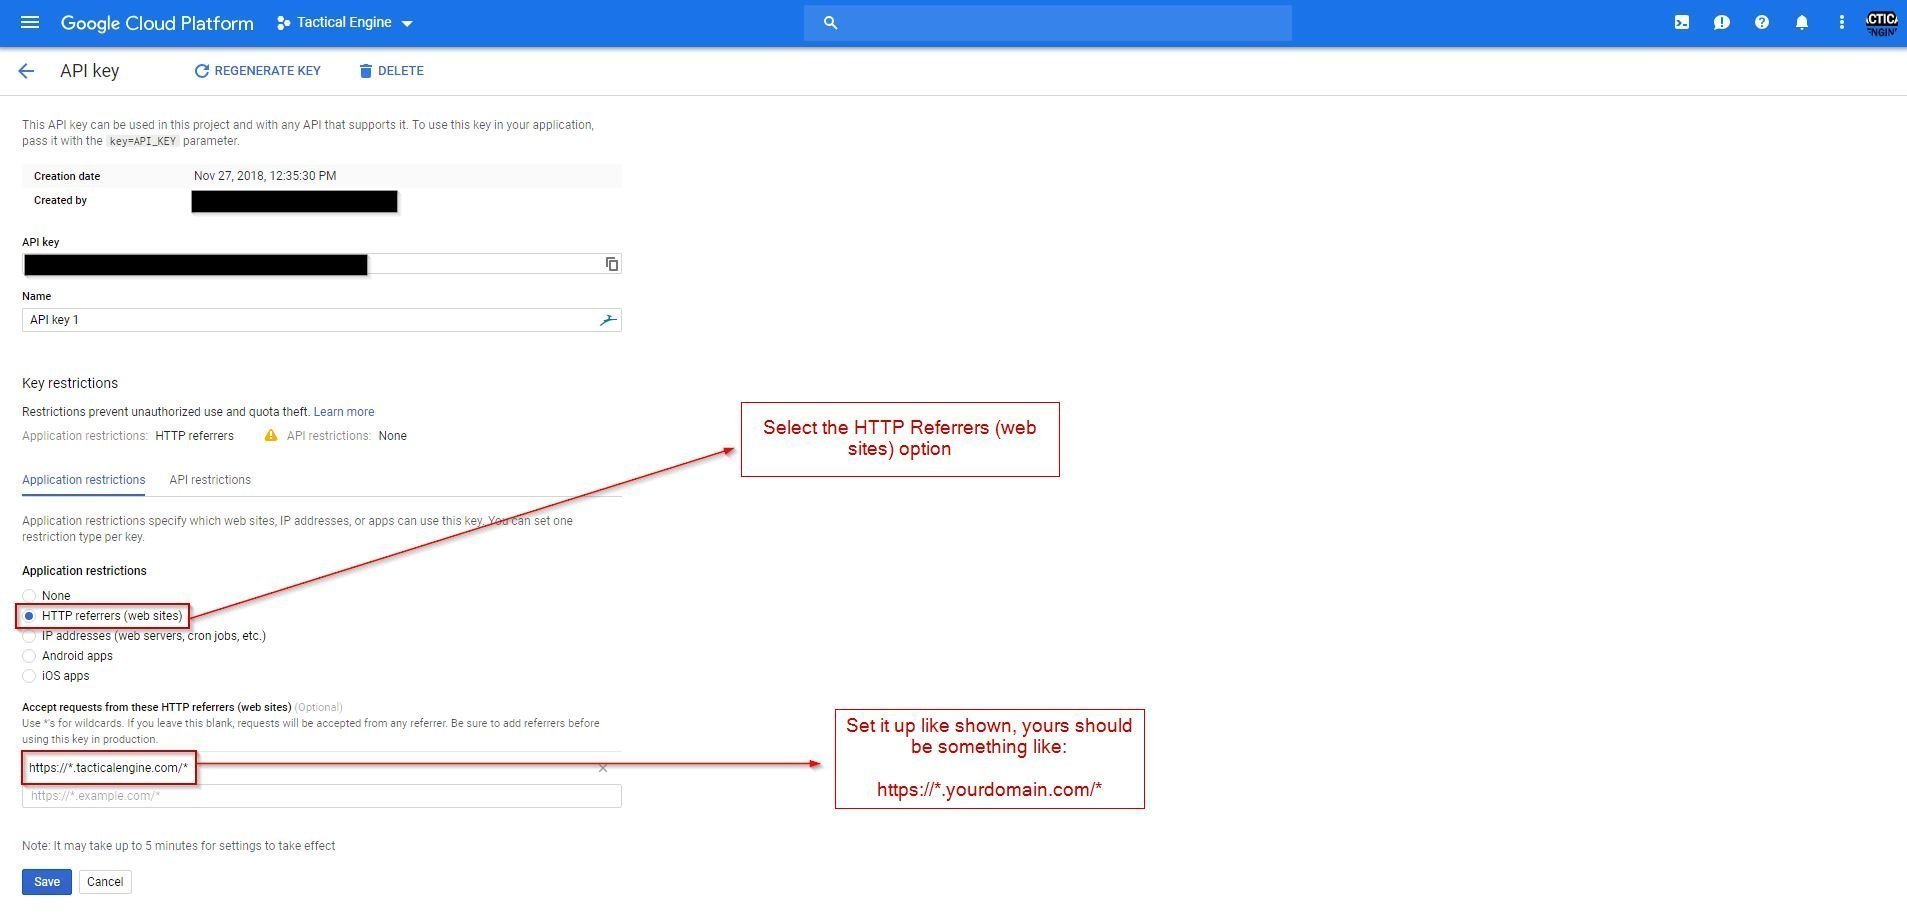Cancel the API key changes
Screen dimensions: 1907x916
click(x=105, y=882)
